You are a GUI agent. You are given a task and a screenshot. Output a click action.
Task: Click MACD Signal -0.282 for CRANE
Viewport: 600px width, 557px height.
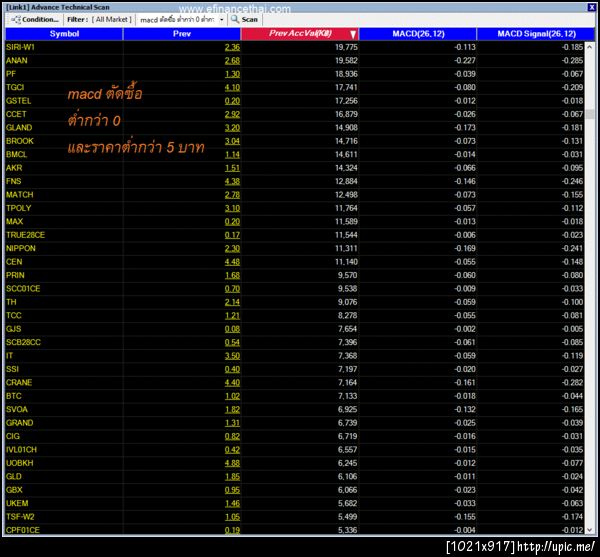pyautogui.click(x=572, y=383)
